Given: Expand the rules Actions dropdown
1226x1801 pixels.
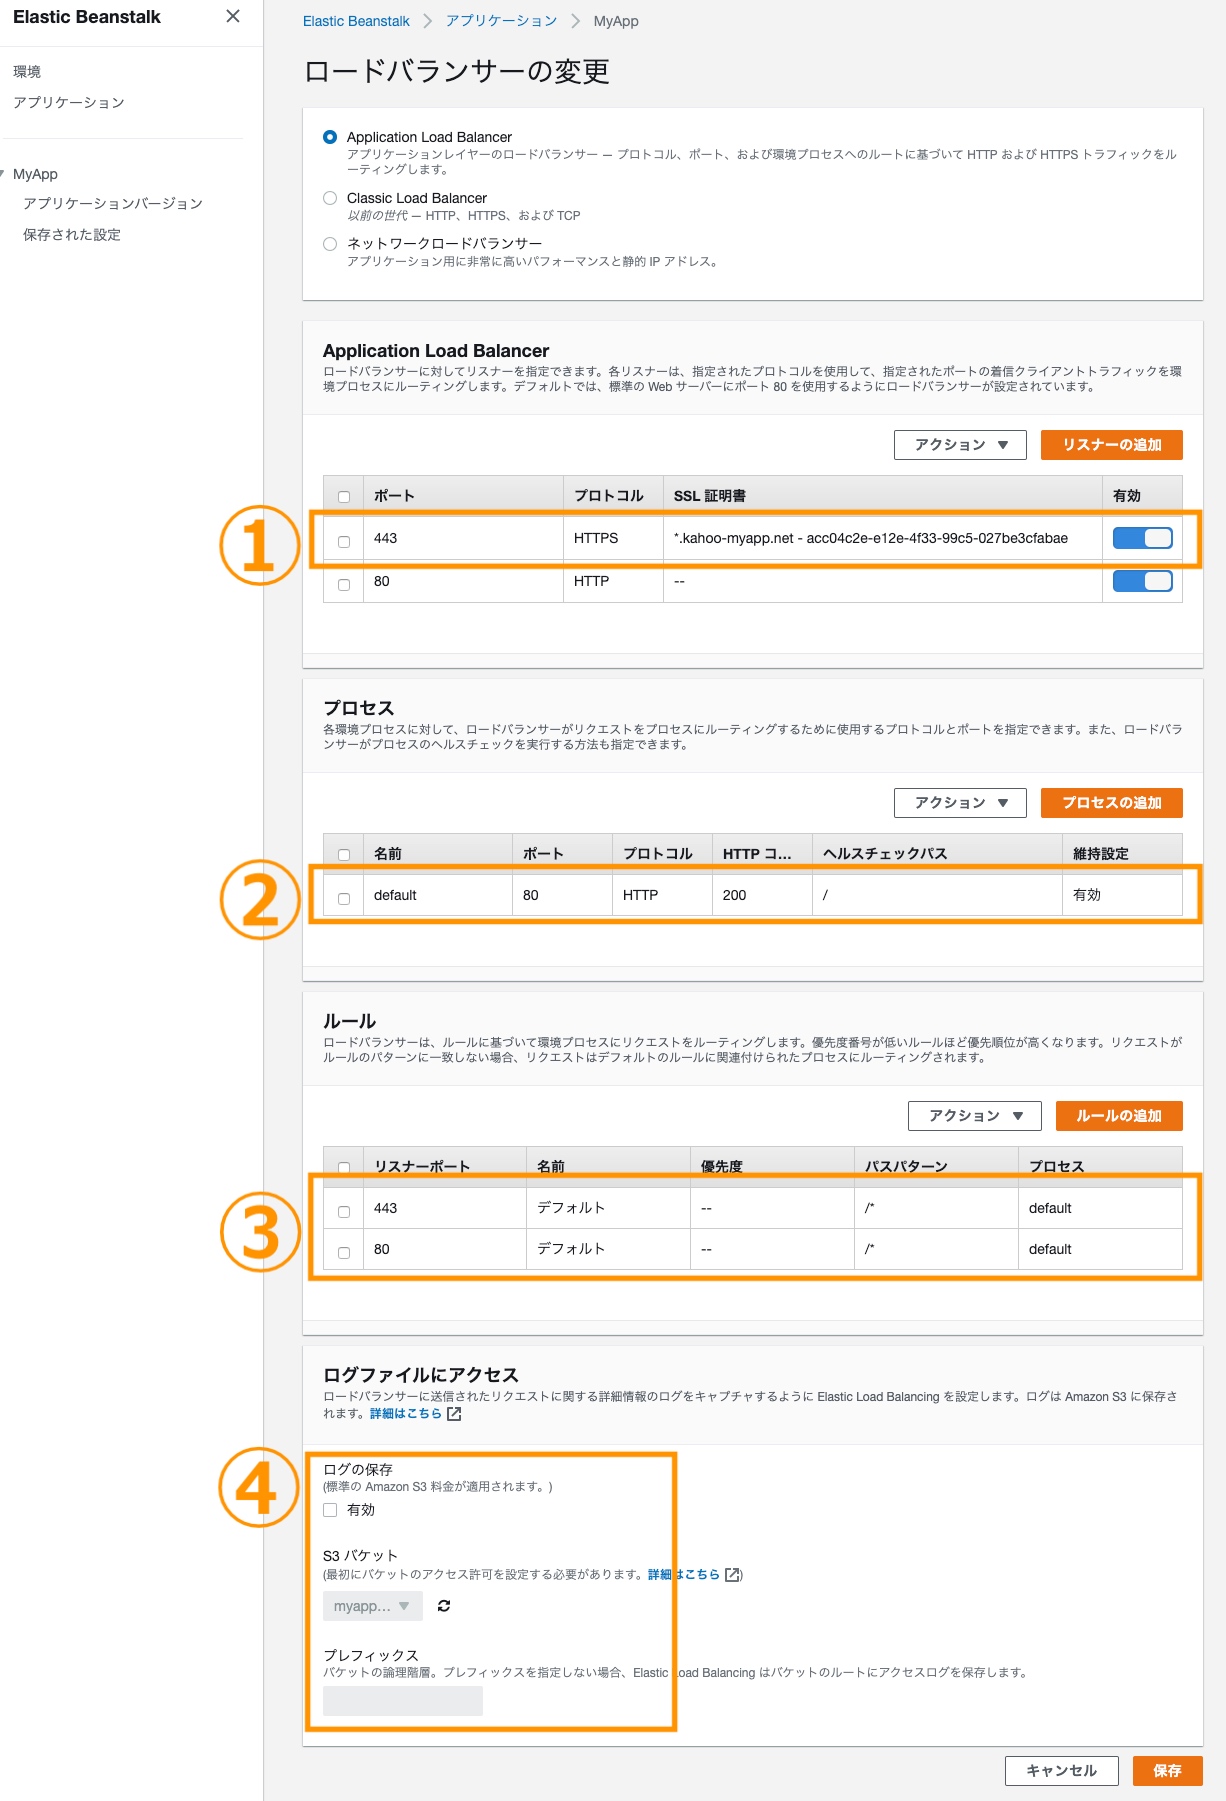Looking at the screenshot, I should click(974, 1116).
